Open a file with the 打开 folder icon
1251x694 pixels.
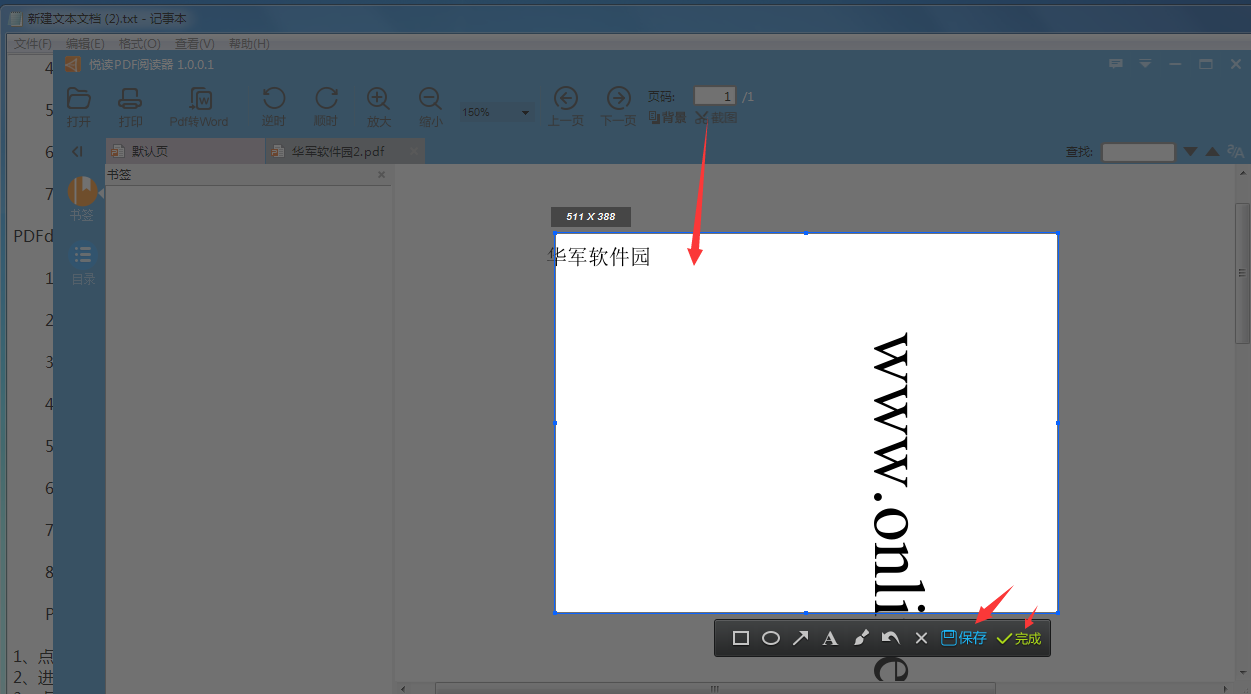(79, 107)
